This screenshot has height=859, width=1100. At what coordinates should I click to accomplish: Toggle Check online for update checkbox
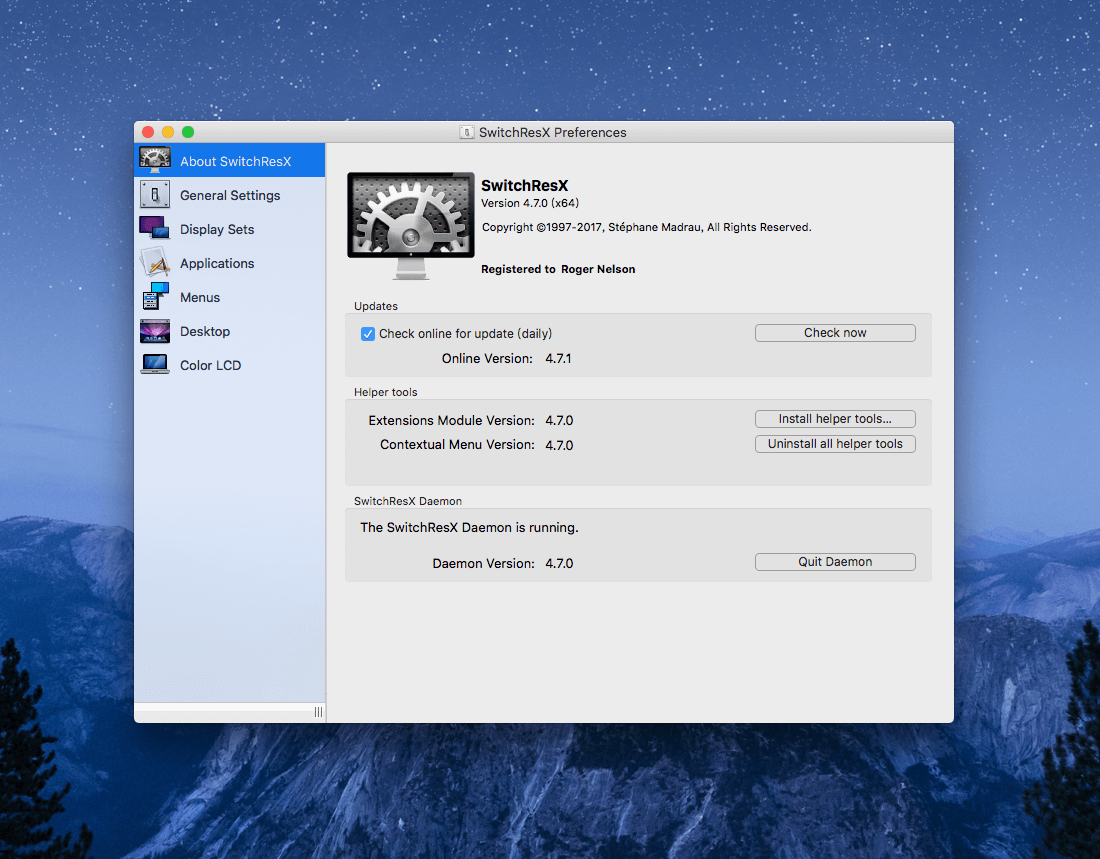tap(368, 333)
